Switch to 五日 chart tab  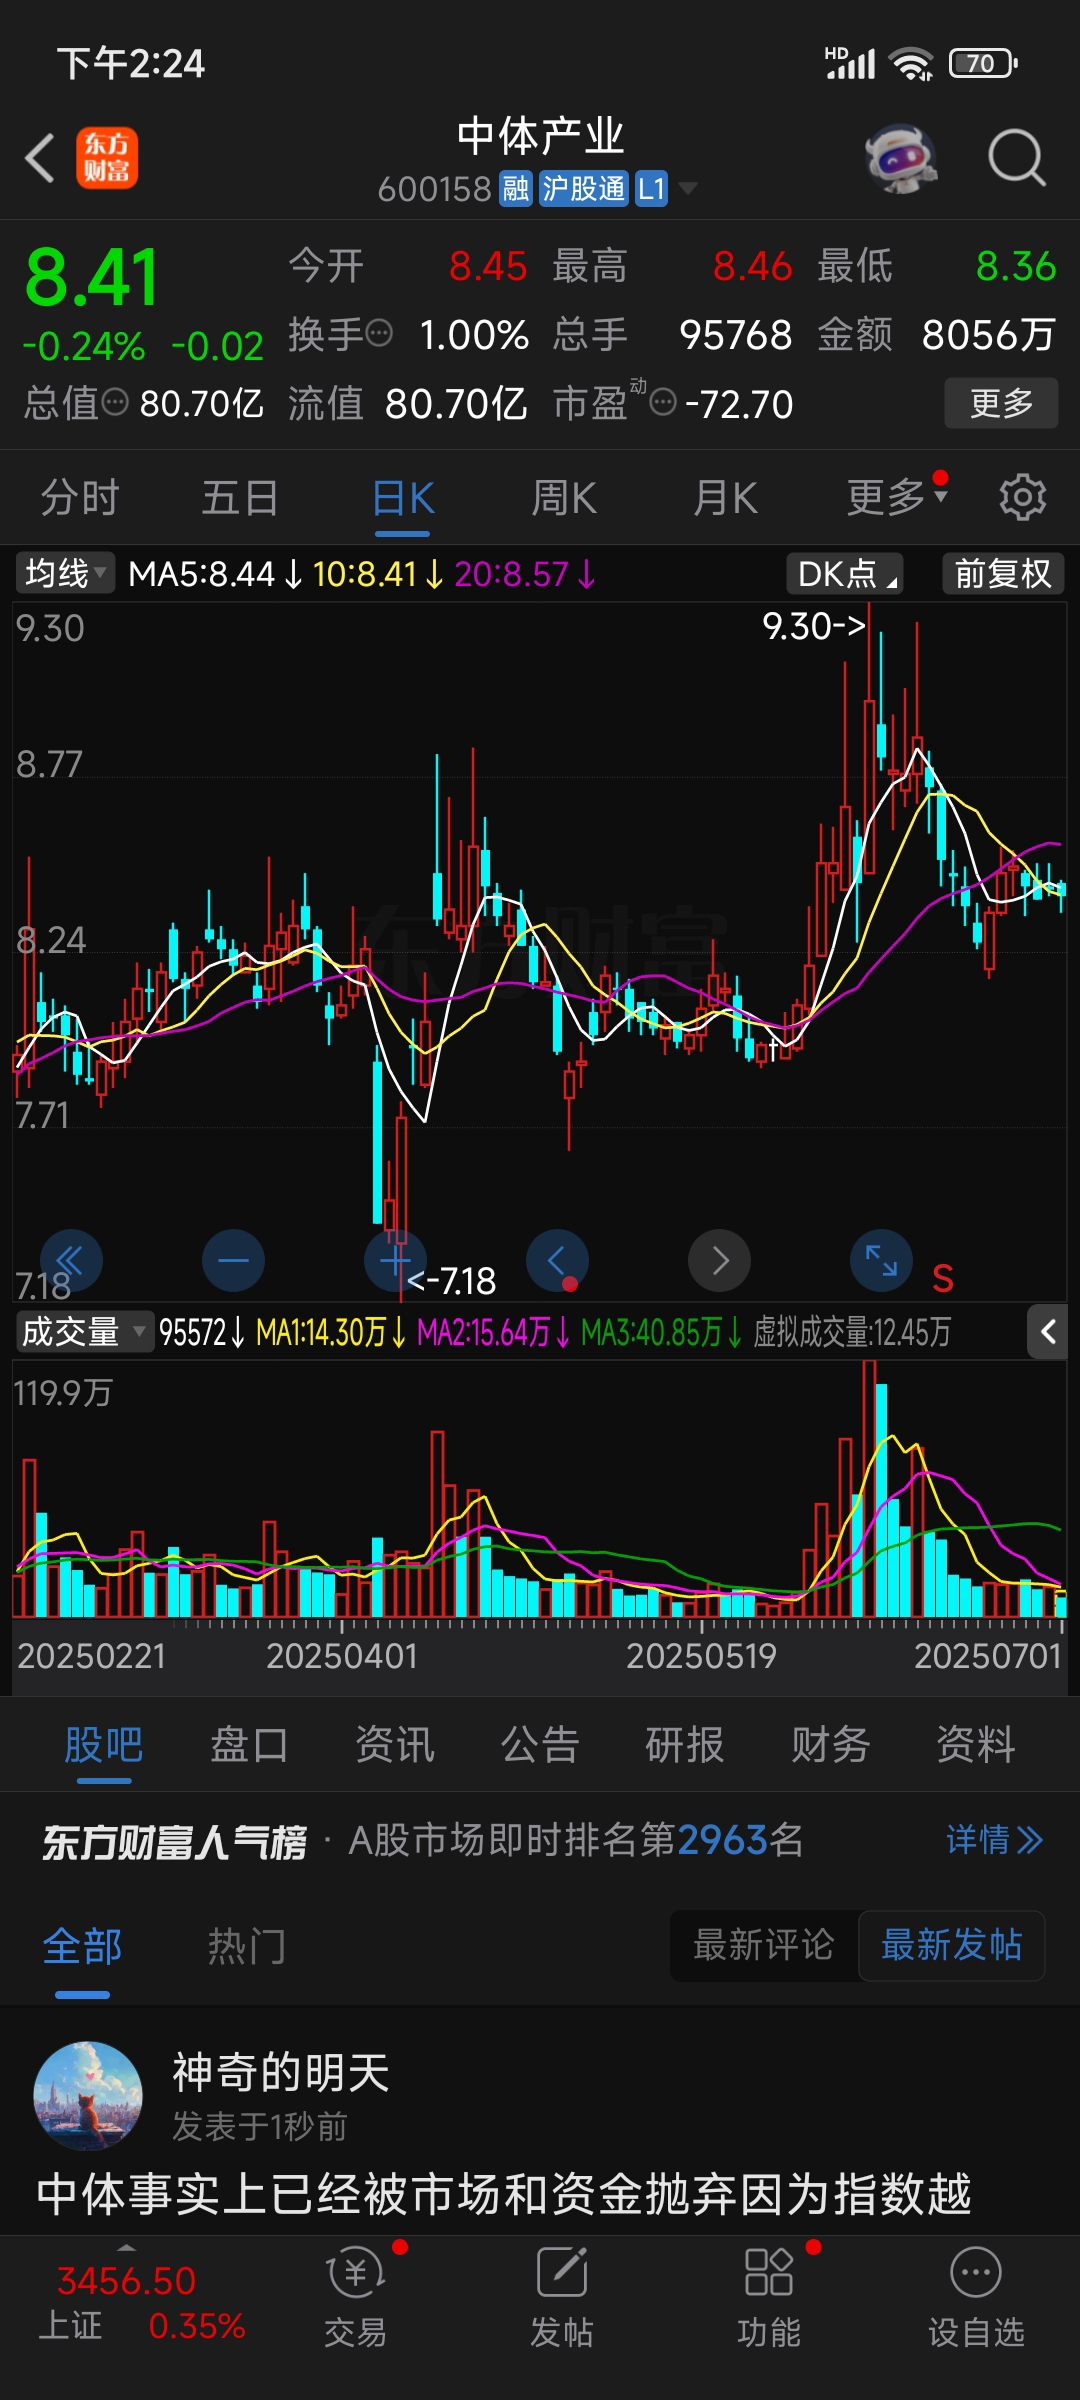(240, 498)
